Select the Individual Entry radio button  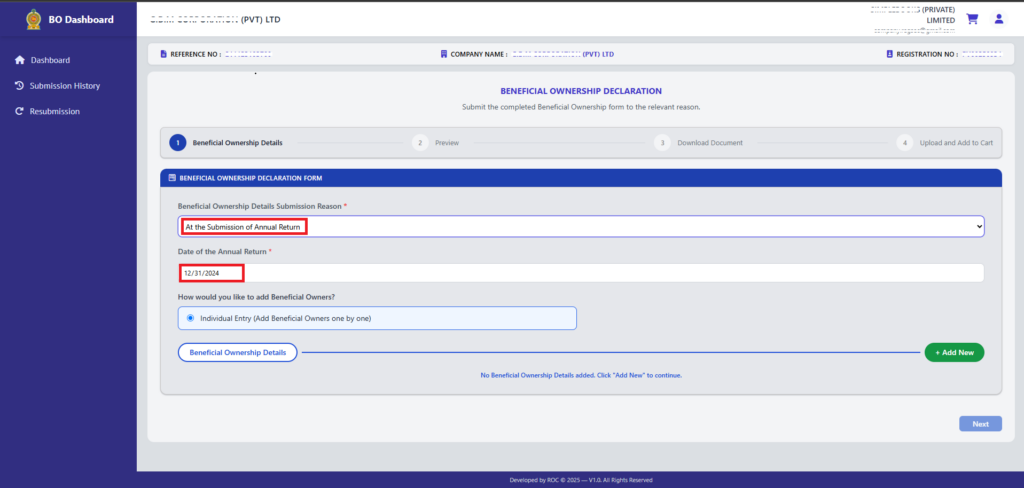191,318
